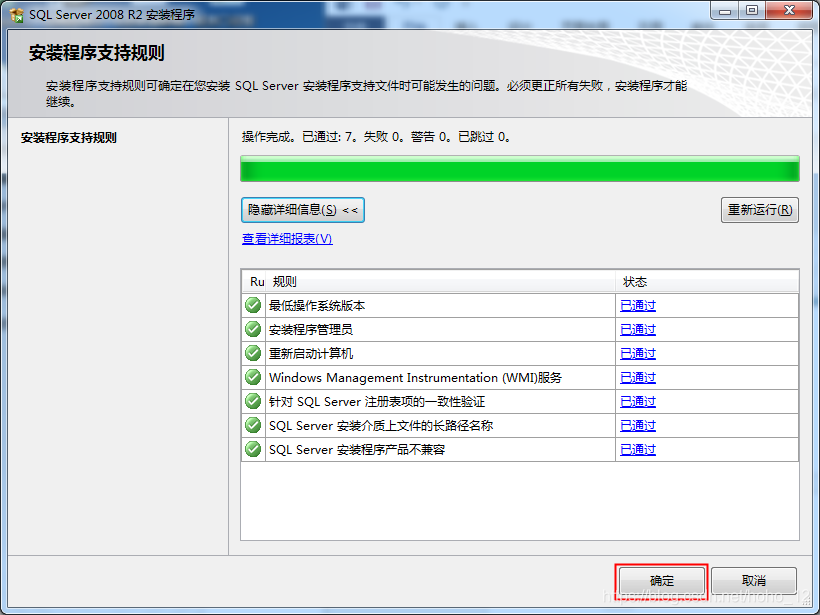Select SQL Server 安装程序产品不兼容 text
The image size is (820, 615).
pyautogui.click(x=357, y=450)
